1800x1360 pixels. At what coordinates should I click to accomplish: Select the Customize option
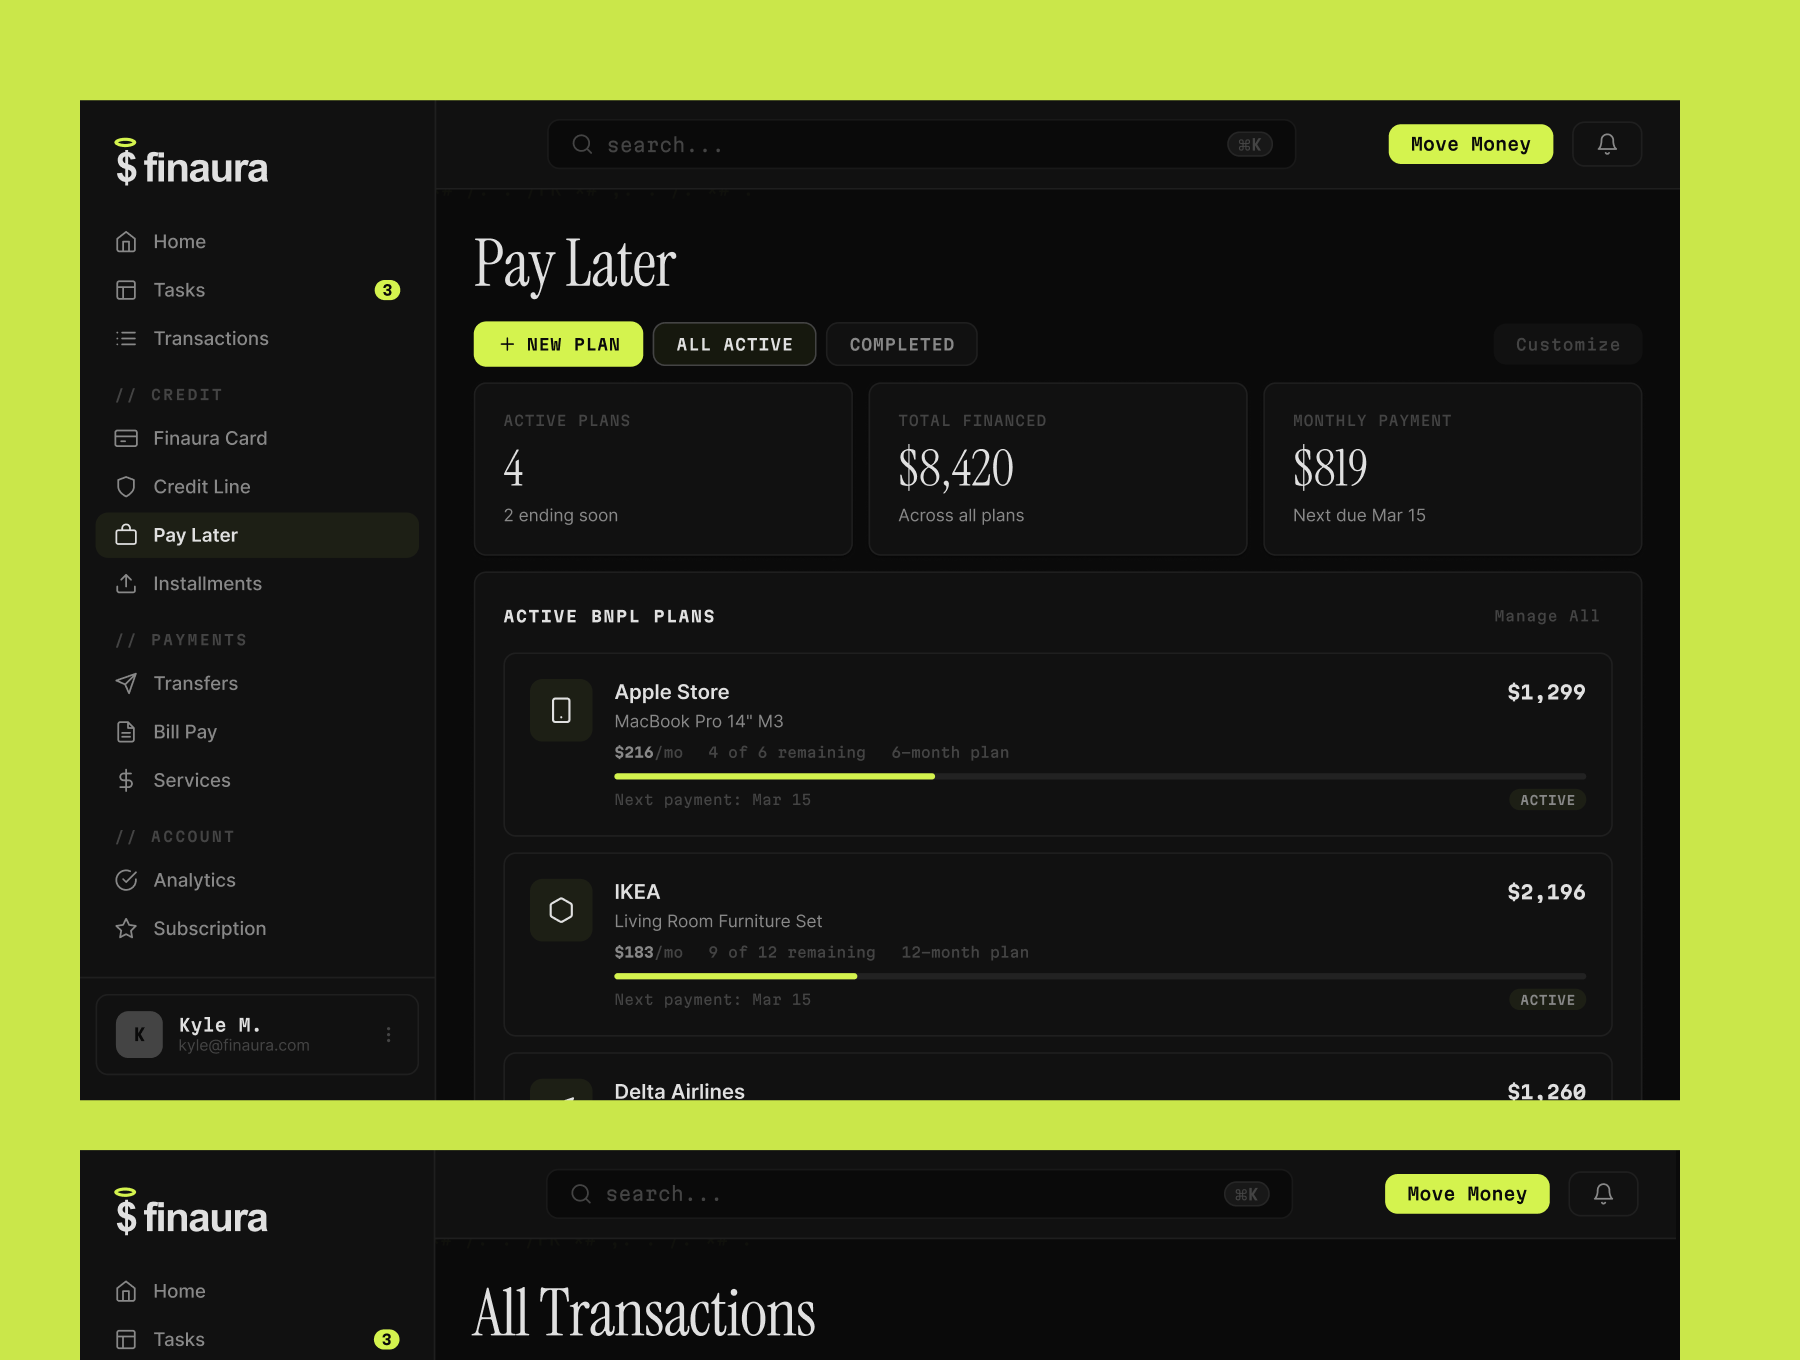(x=1566, y=344)
